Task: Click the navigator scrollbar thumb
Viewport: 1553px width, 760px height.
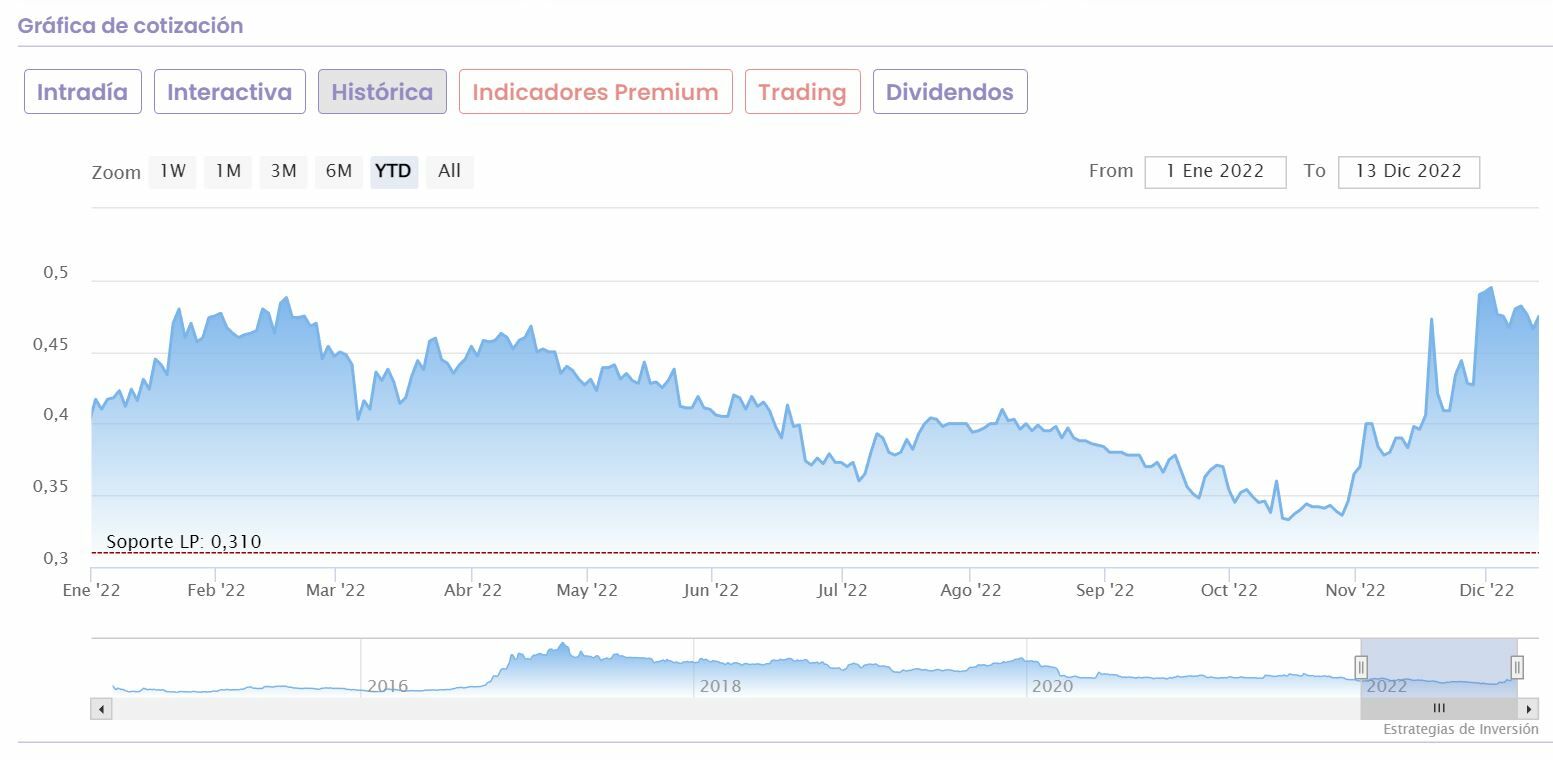Action: [1439, 709]
